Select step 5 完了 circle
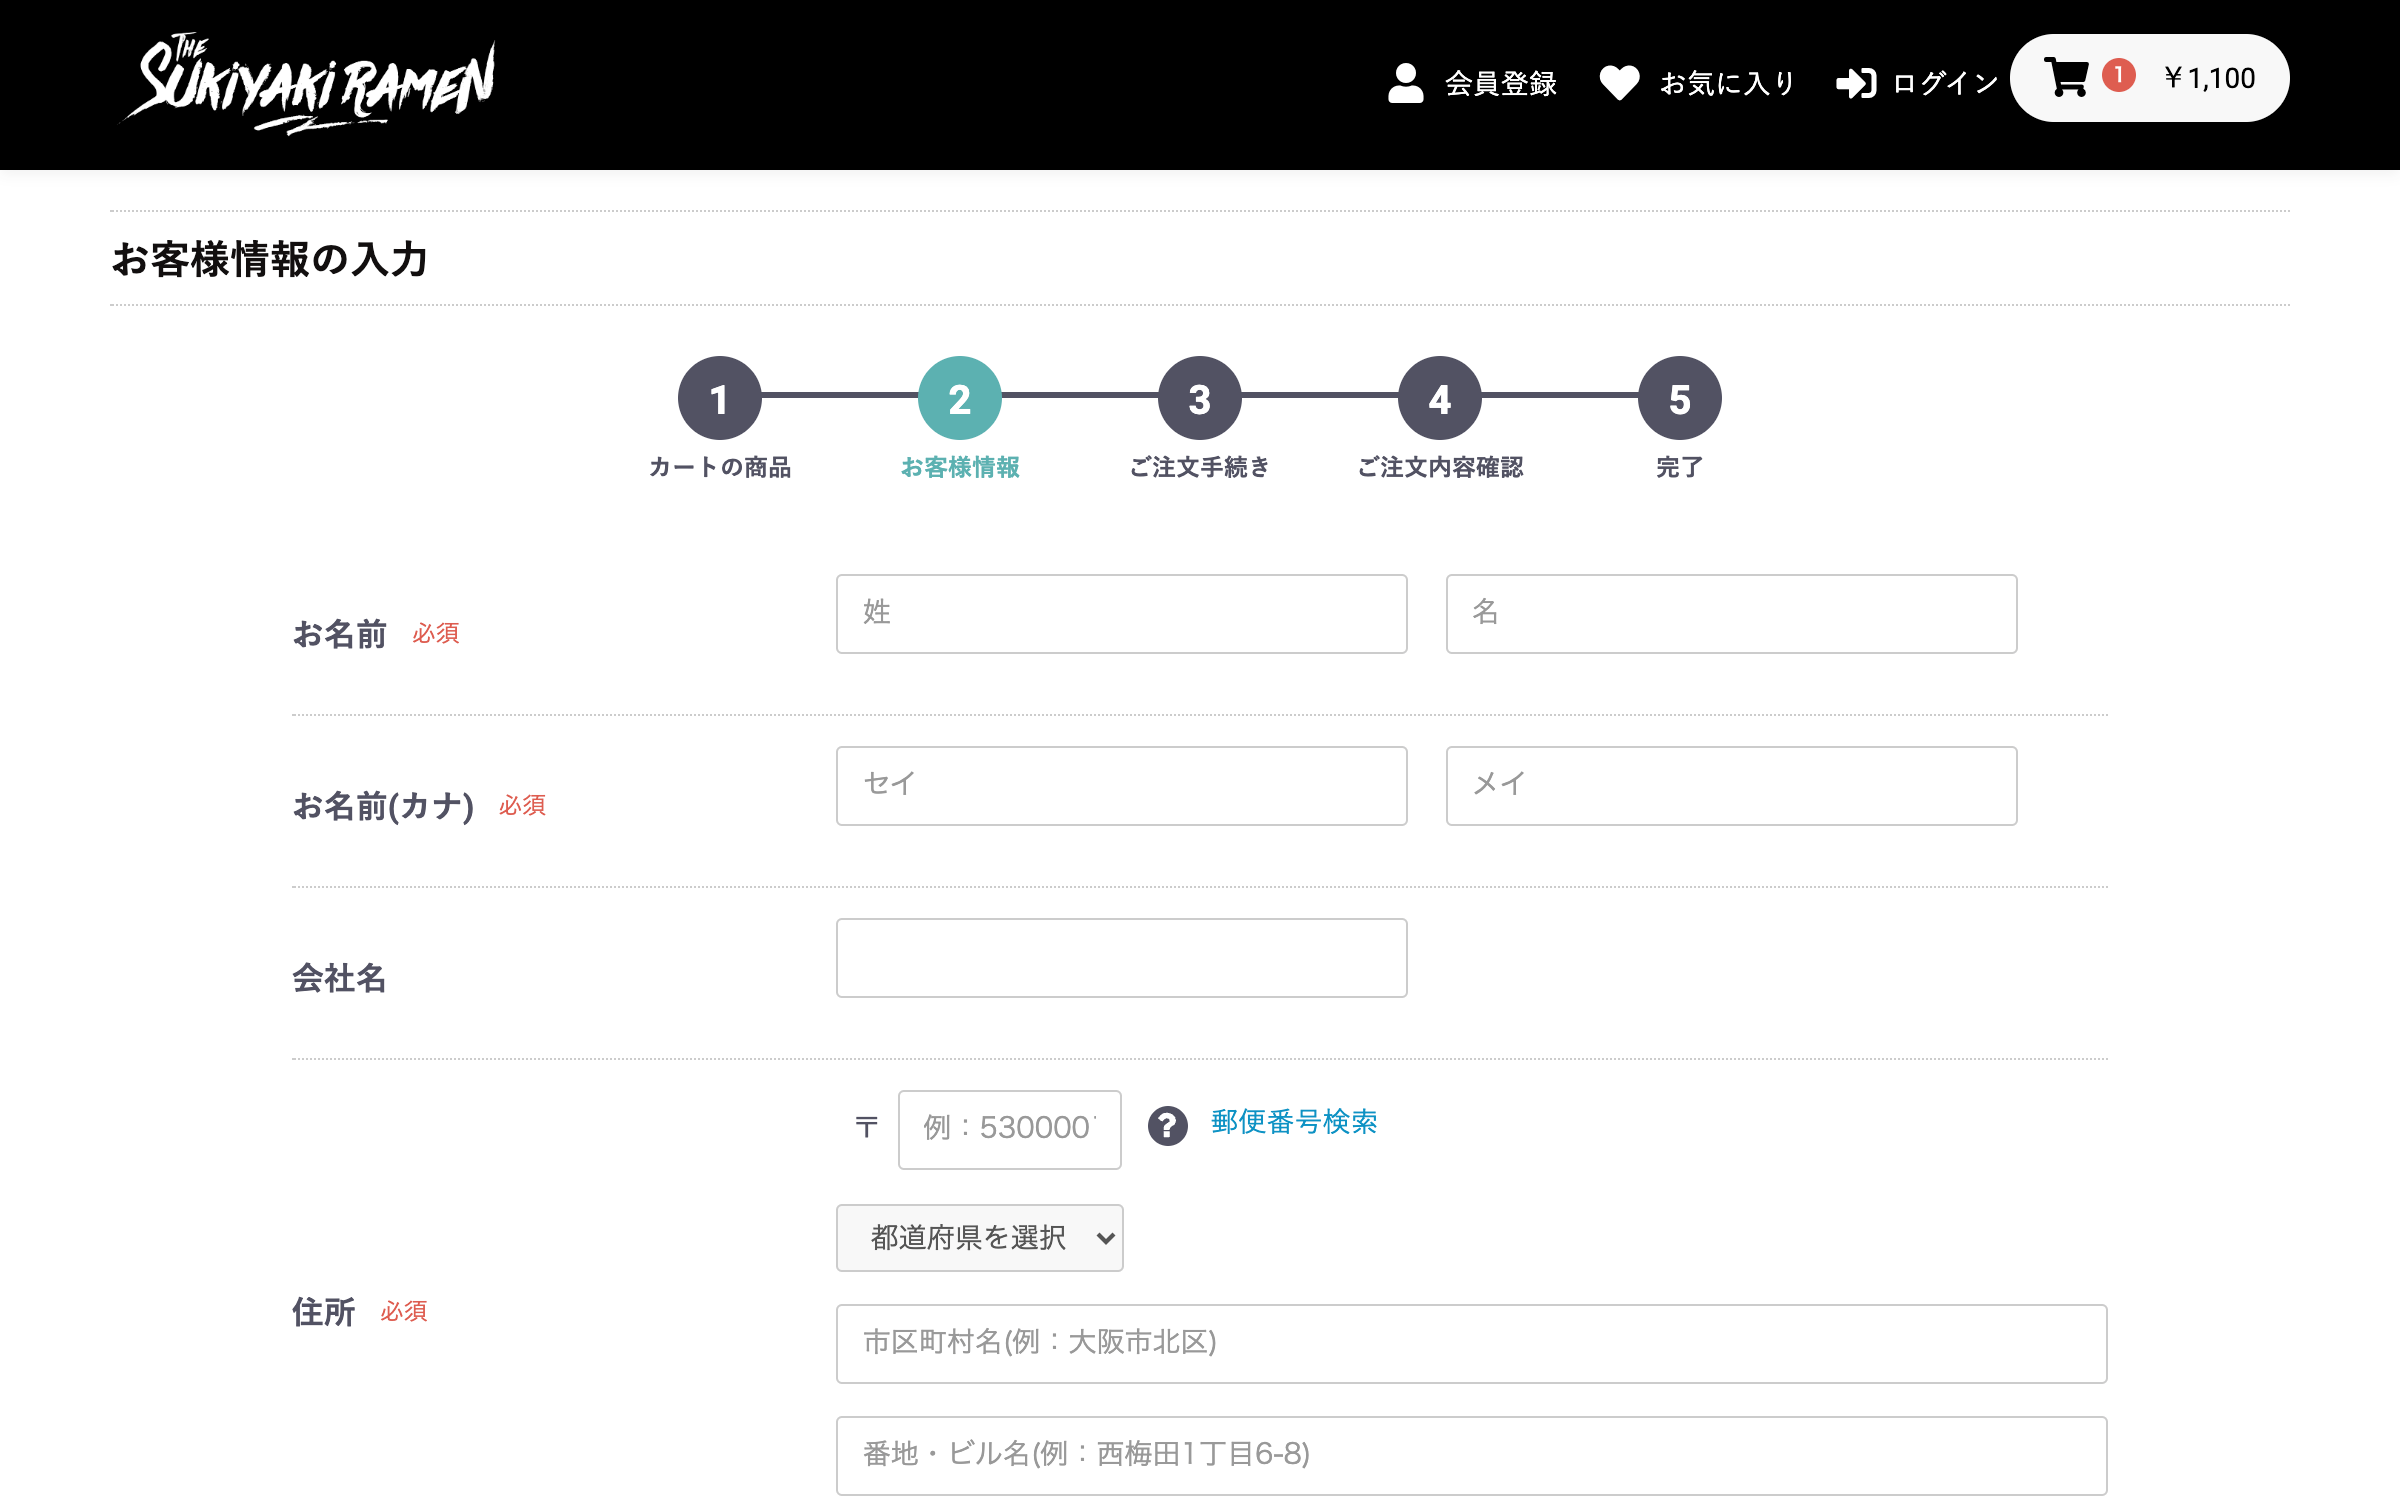This screenshot has width=2400, height=1496. (x=1679, y=397)
